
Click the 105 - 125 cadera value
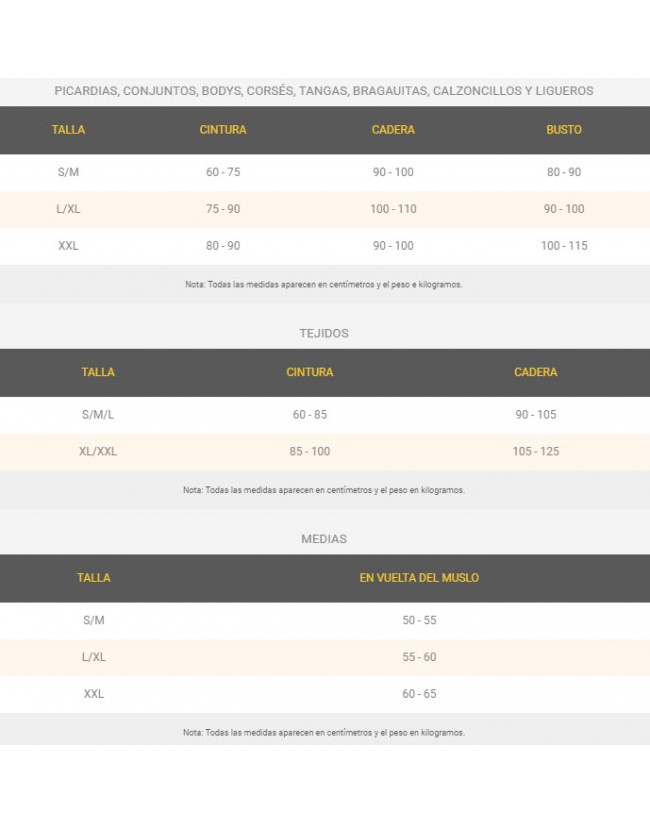[x=536, y=451]
